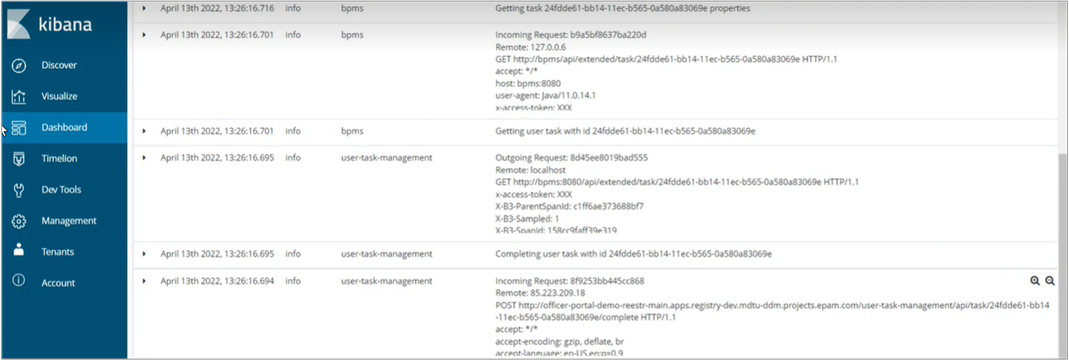Filter for value with magnifier plus icon

(x=1035, y=281)
